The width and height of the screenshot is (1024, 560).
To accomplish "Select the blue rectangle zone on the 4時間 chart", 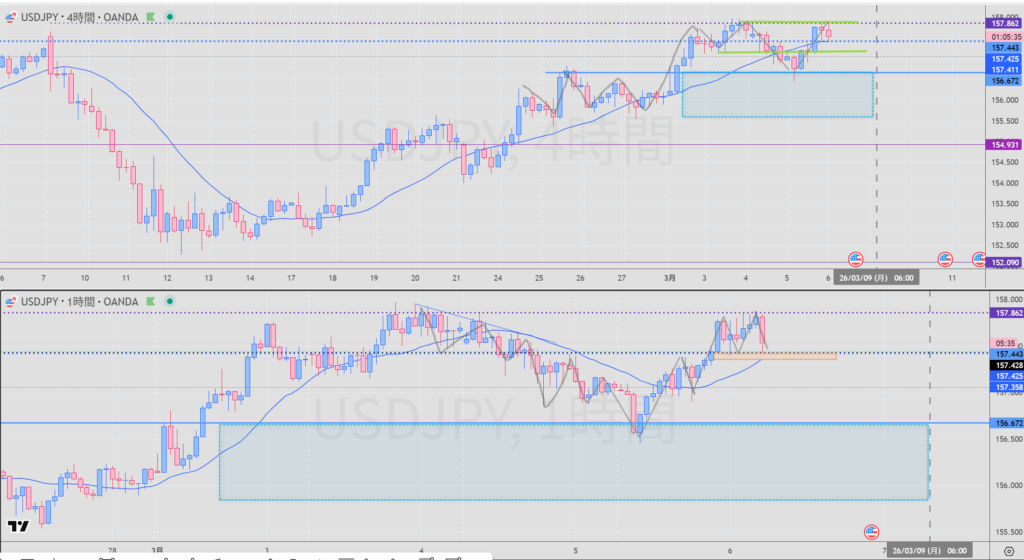I will [x=777, y=95].
